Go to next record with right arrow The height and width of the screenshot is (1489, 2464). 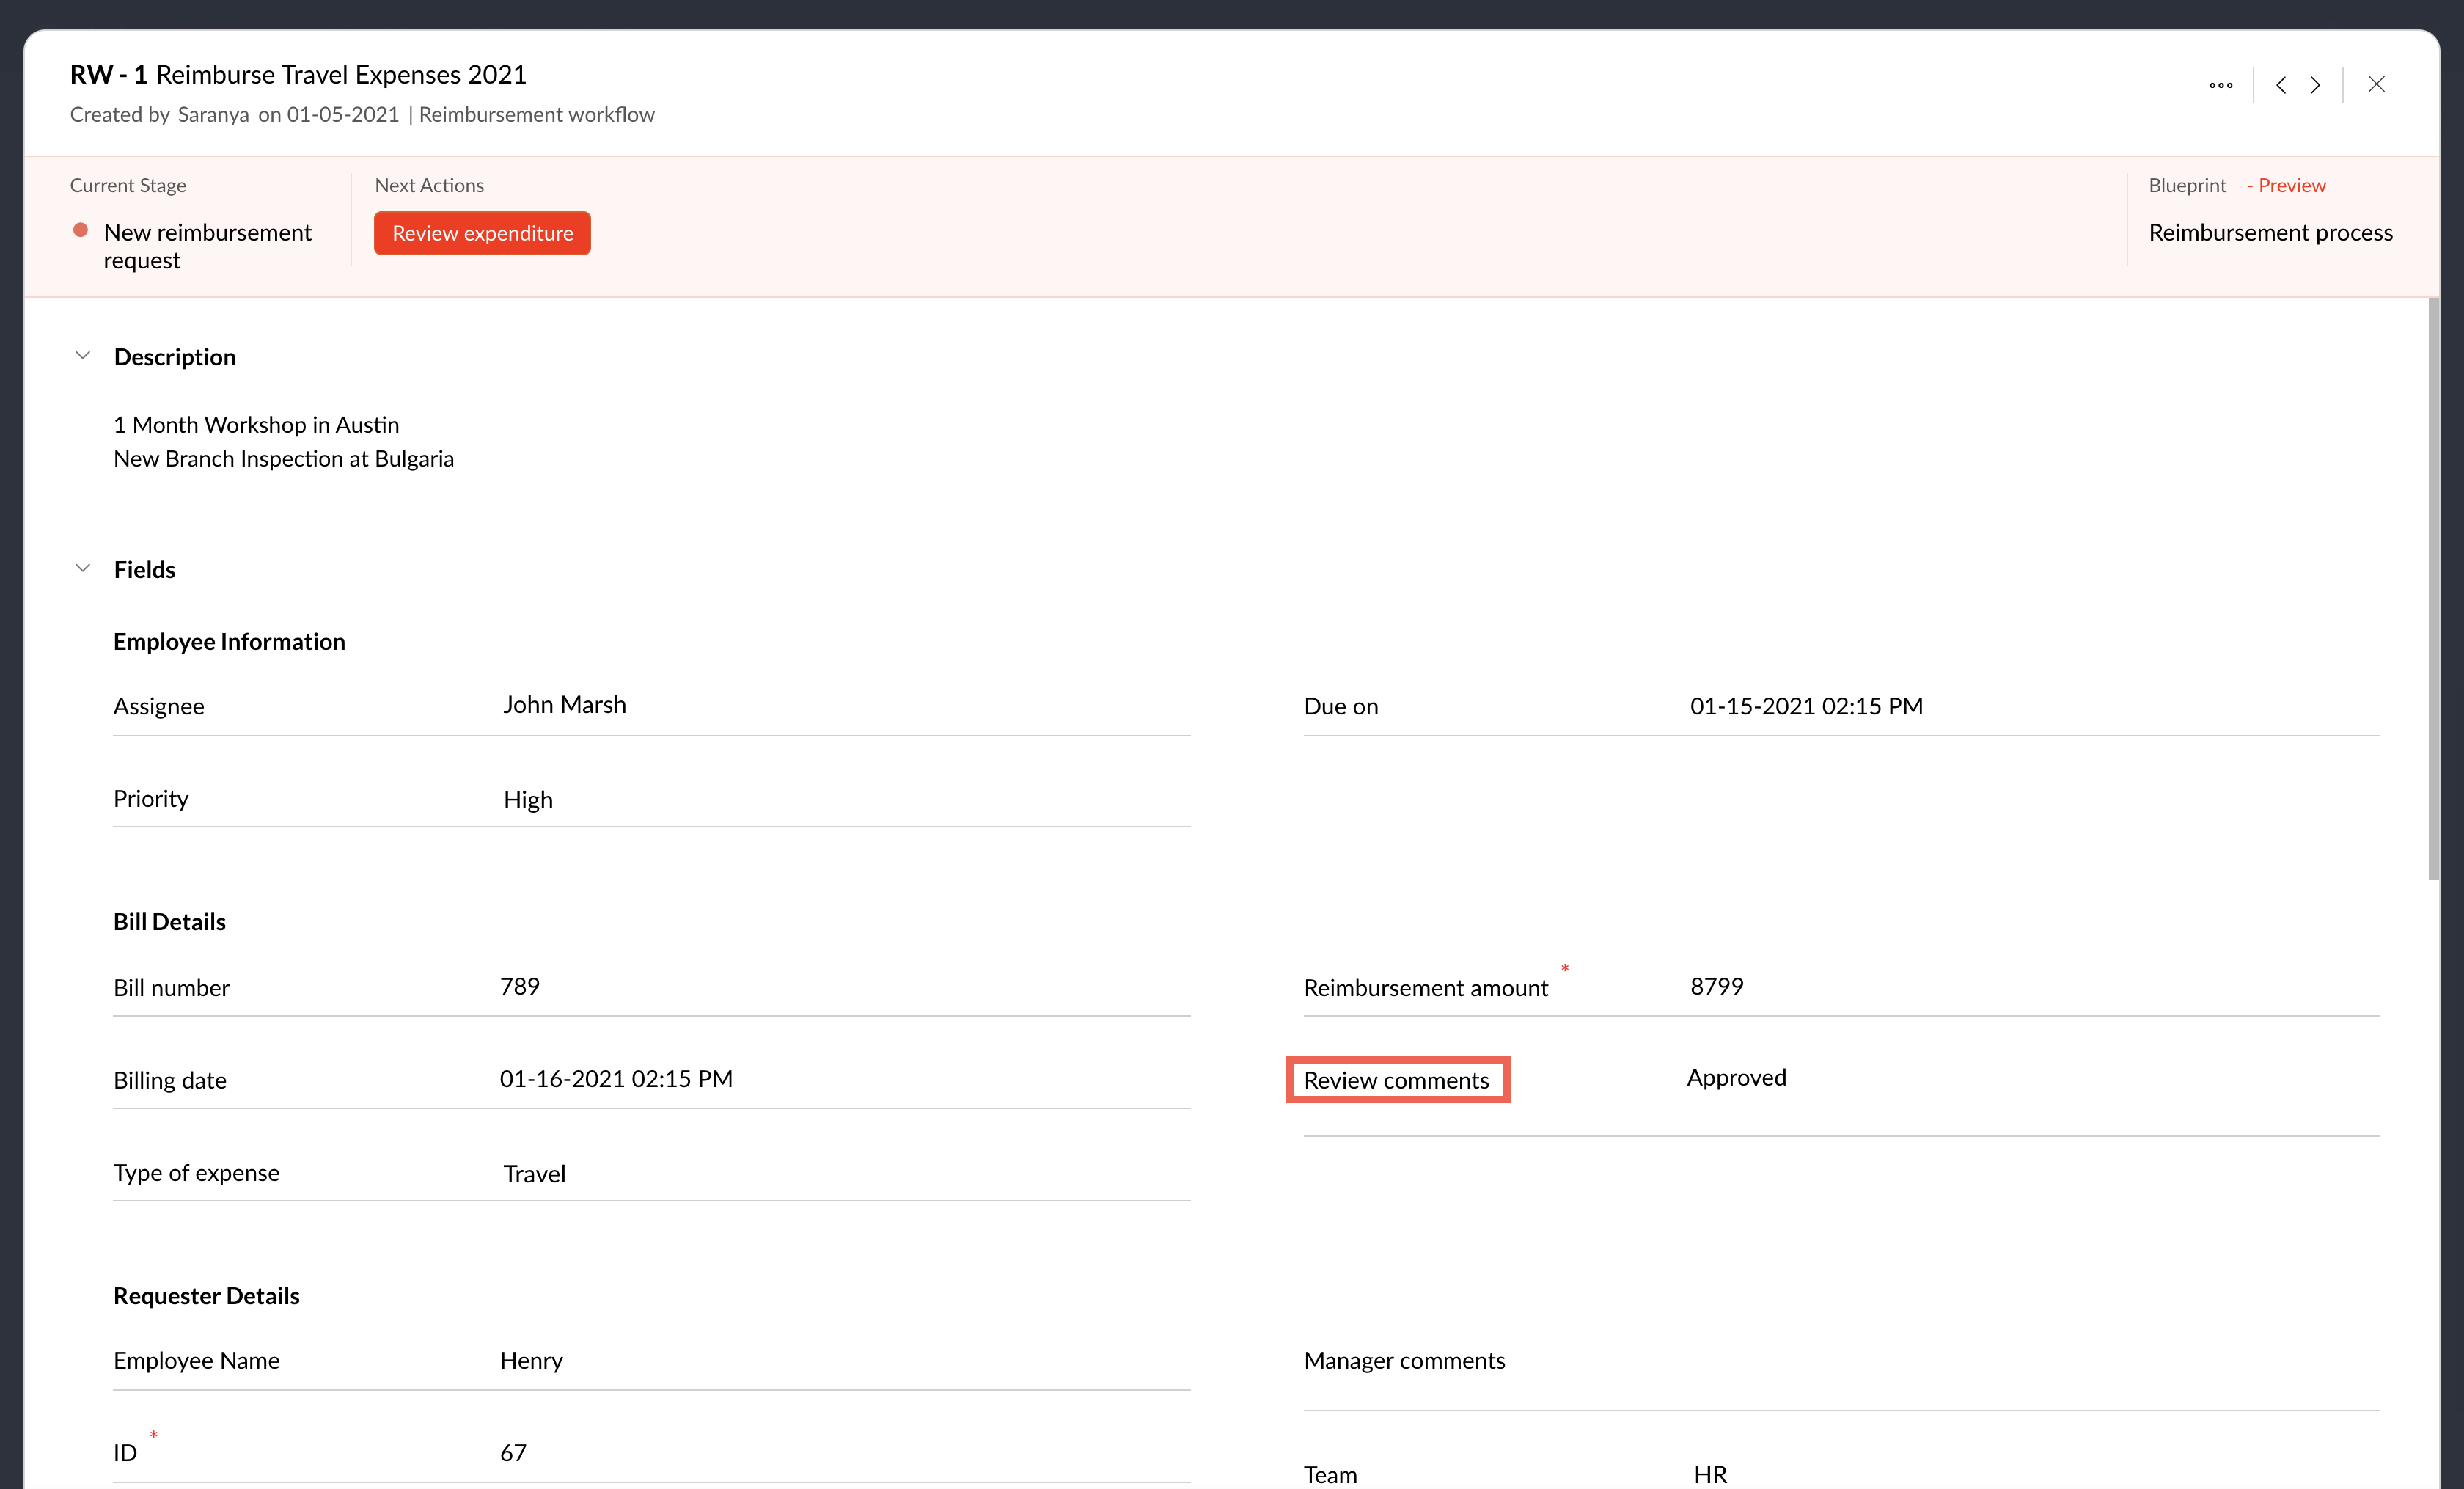(x=2315, y=85)
